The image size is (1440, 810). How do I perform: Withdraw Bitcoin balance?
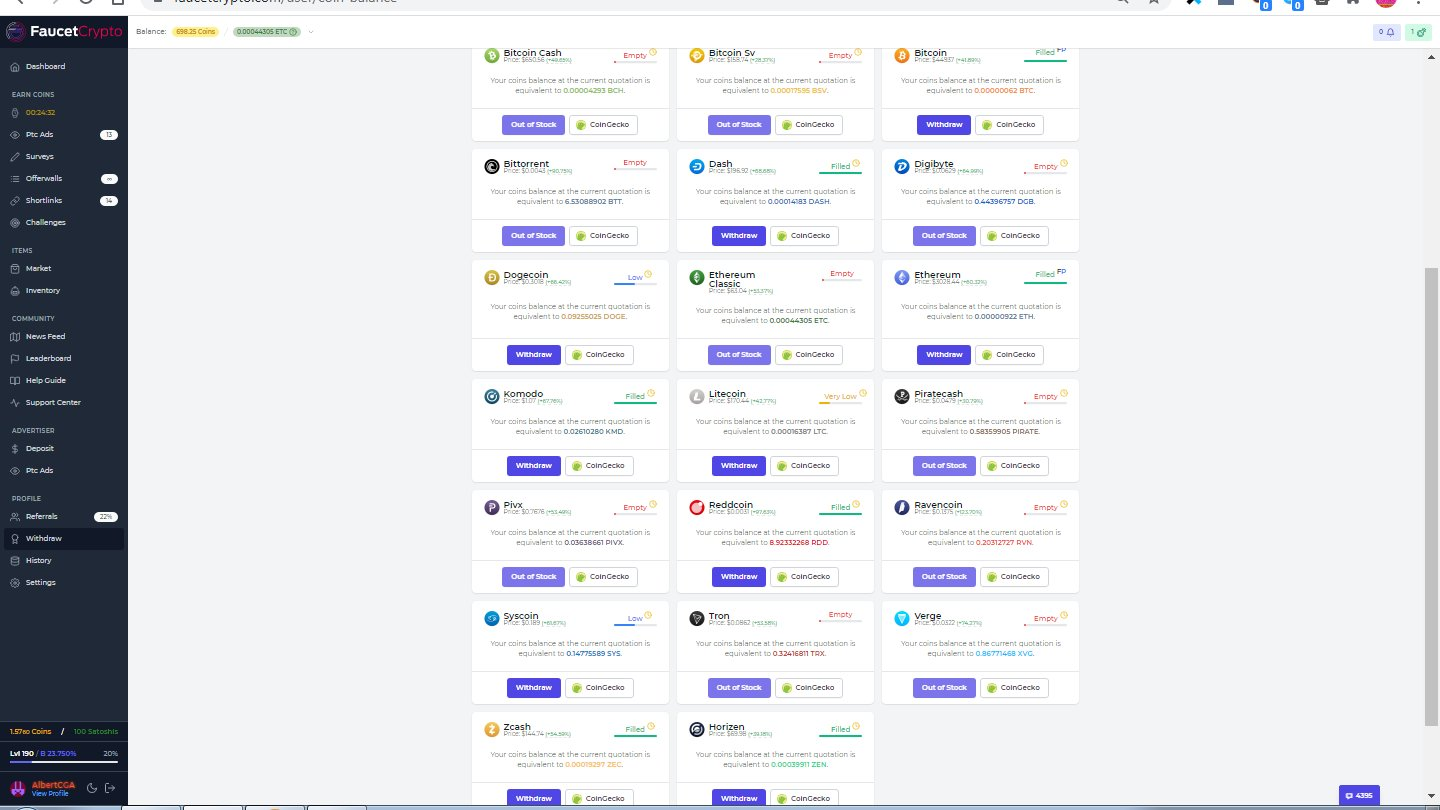(x=943, y=125)
